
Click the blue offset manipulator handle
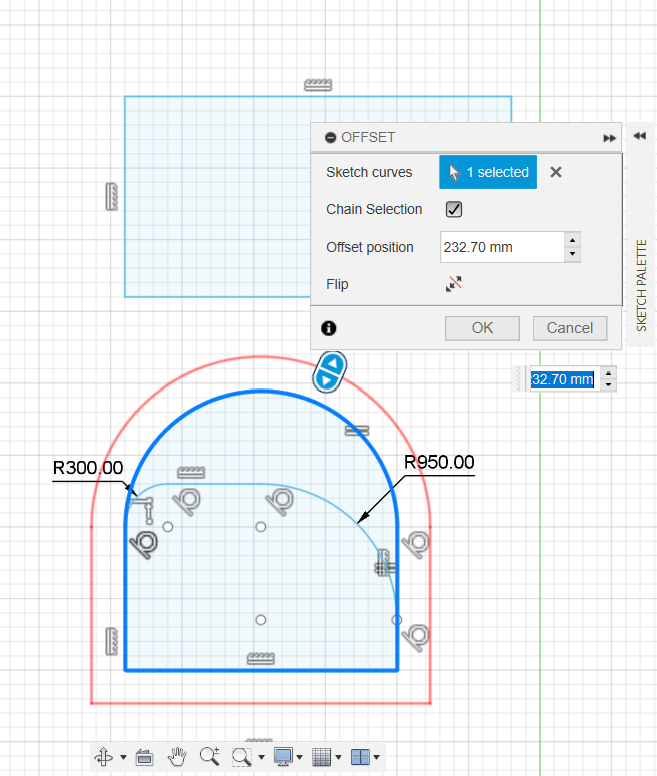(x=330, y=372)
